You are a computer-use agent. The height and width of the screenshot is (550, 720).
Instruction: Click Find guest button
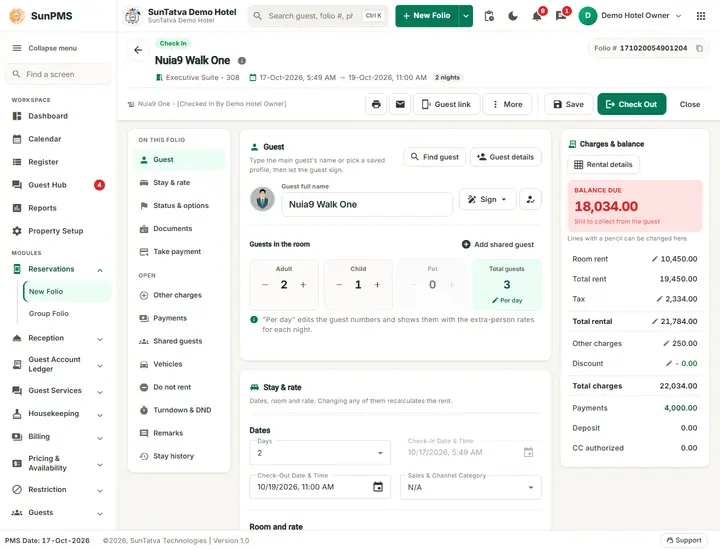434,157
